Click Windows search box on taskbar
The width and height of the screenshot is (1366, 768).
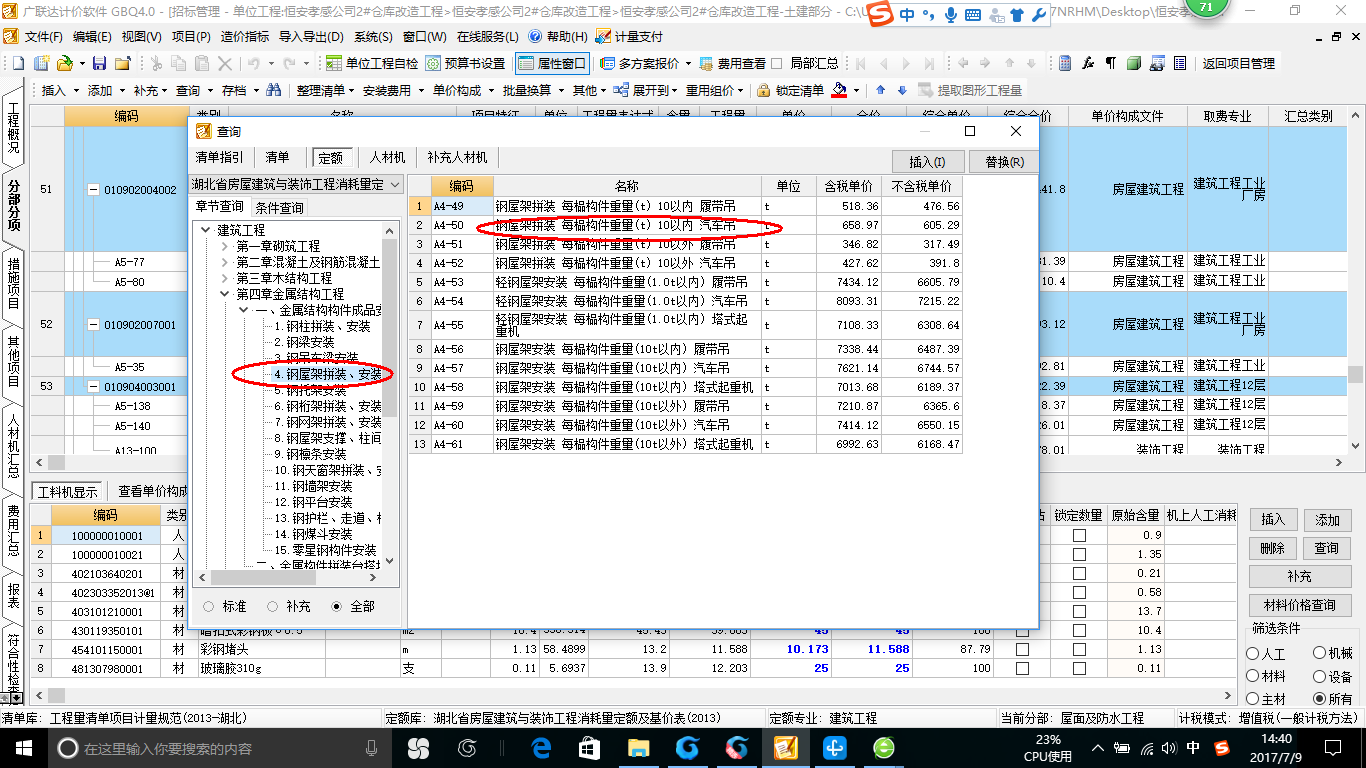tap(221, 747)
